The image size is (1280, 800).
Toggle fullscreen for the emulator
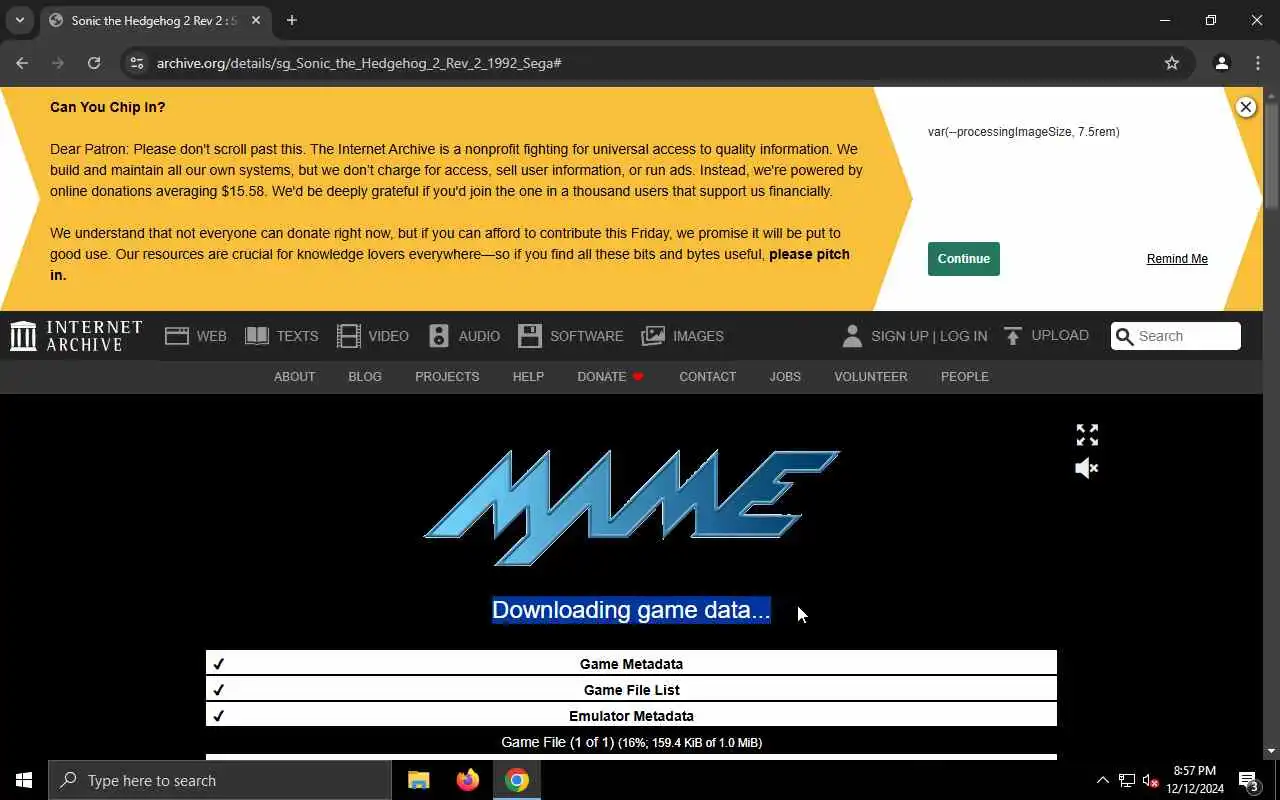tap(1087, 435)
